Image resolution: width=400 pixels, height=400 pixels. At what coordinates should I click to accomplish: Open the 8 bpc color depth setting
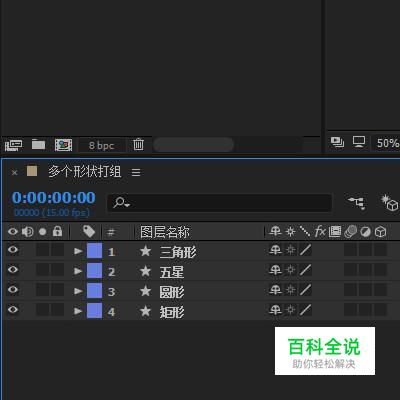pyautogui.click(x=101, y=145)
